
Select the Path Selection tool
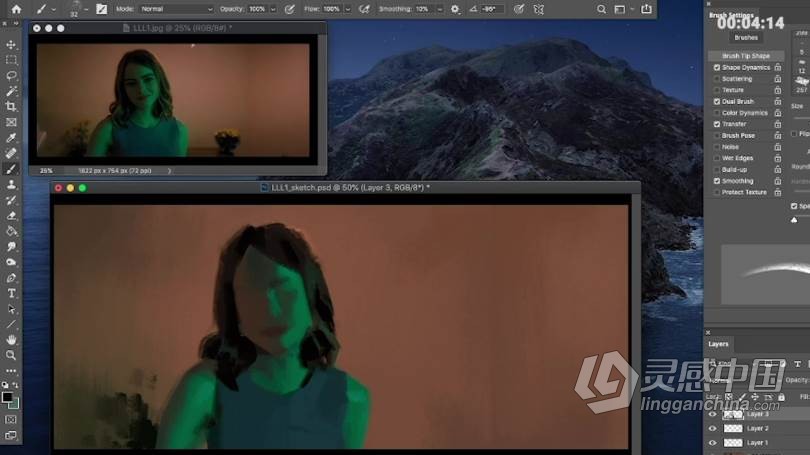pyautogui.click(x=11, y=309)
